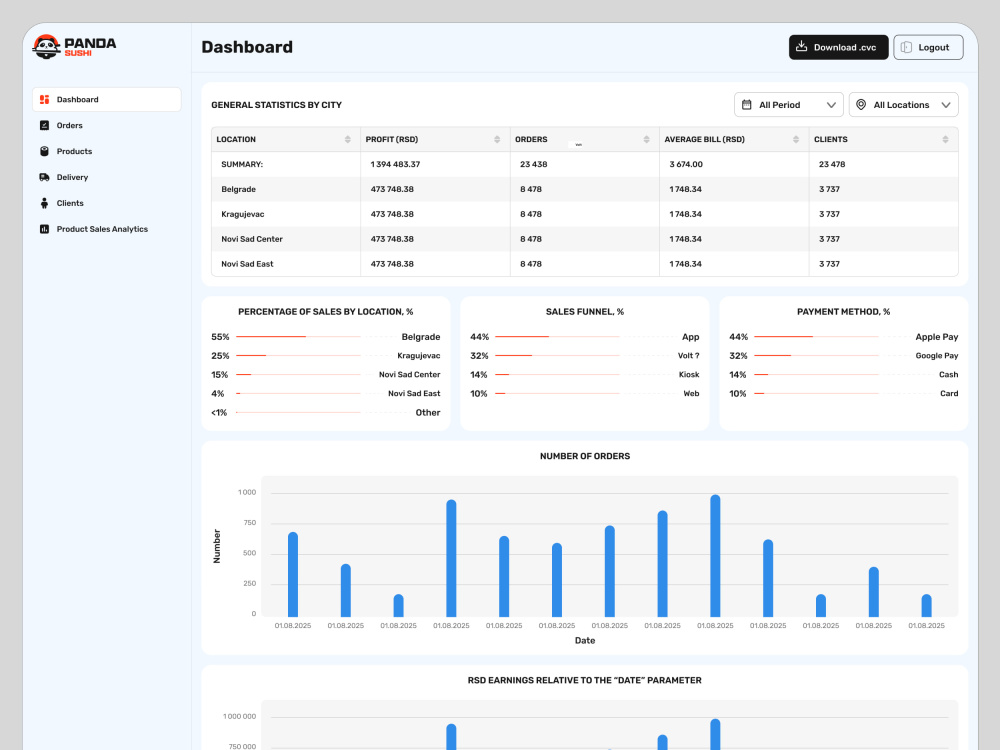Open the Products section

click(x=107, y=151)
